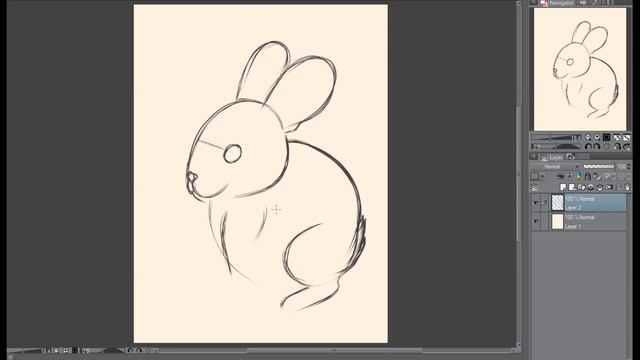This screenshot has width=640, height=360.
Task: Create a new raster layer
Action: click(x=563, y=187)
